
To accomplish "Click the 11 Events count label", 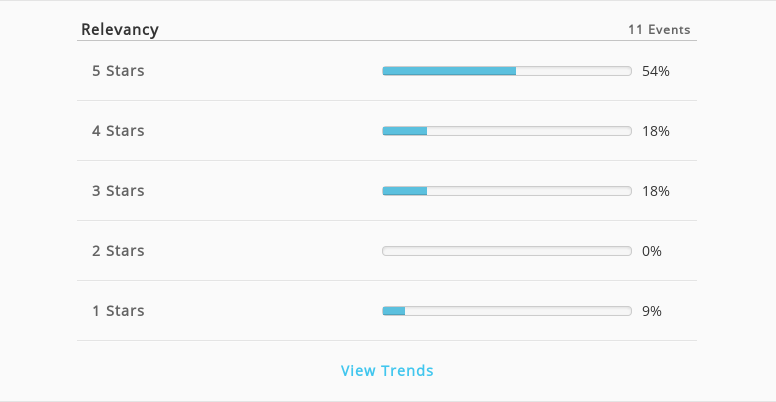I will pos(659,30).
